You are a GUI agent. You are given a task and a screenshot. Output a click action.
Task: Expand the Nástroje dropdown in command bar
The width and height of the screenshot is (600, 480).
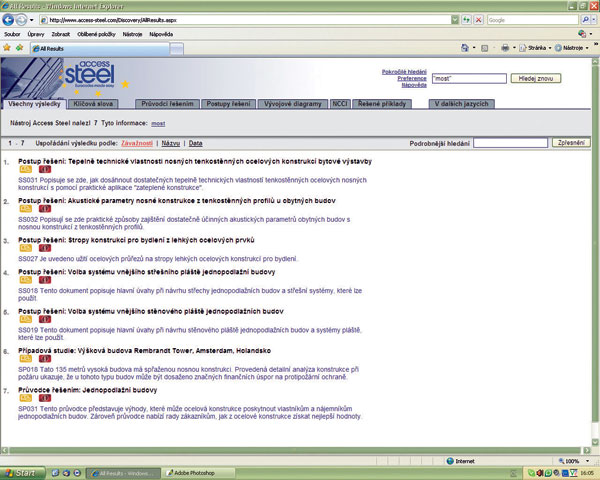(575, 46)
